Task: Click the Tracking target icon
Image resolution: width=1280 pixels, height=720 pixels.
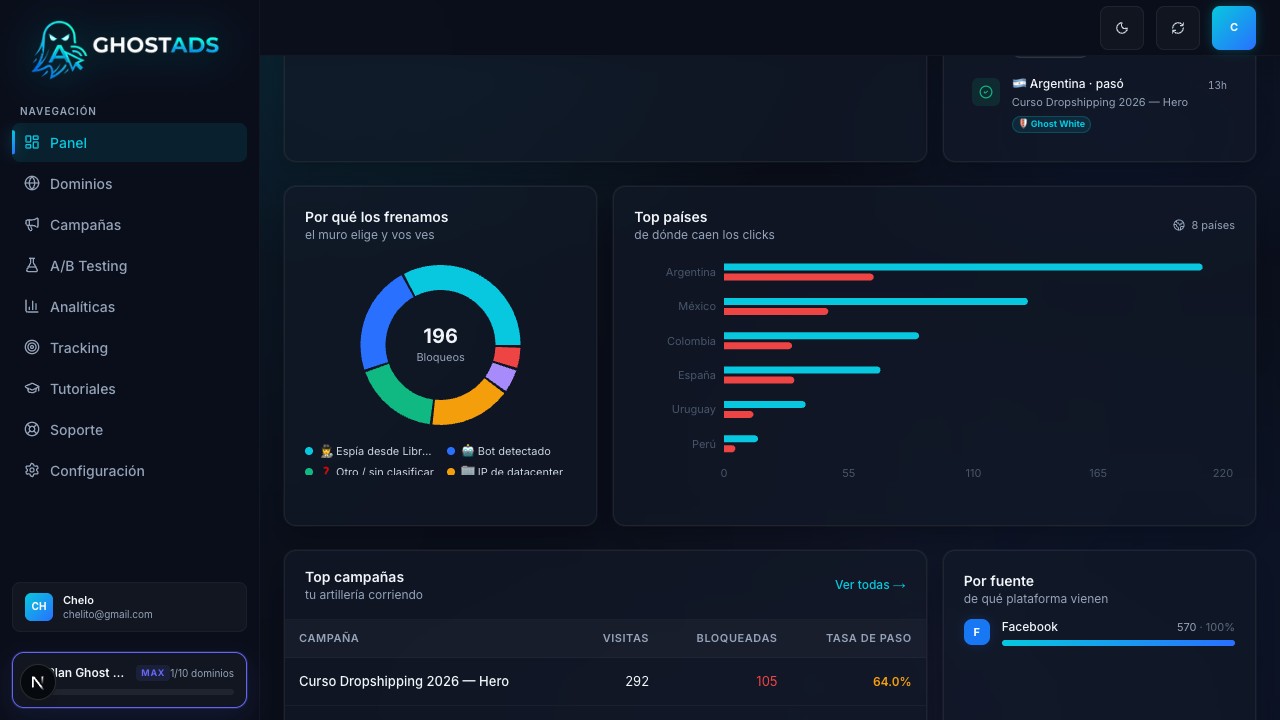Action: 32,347
